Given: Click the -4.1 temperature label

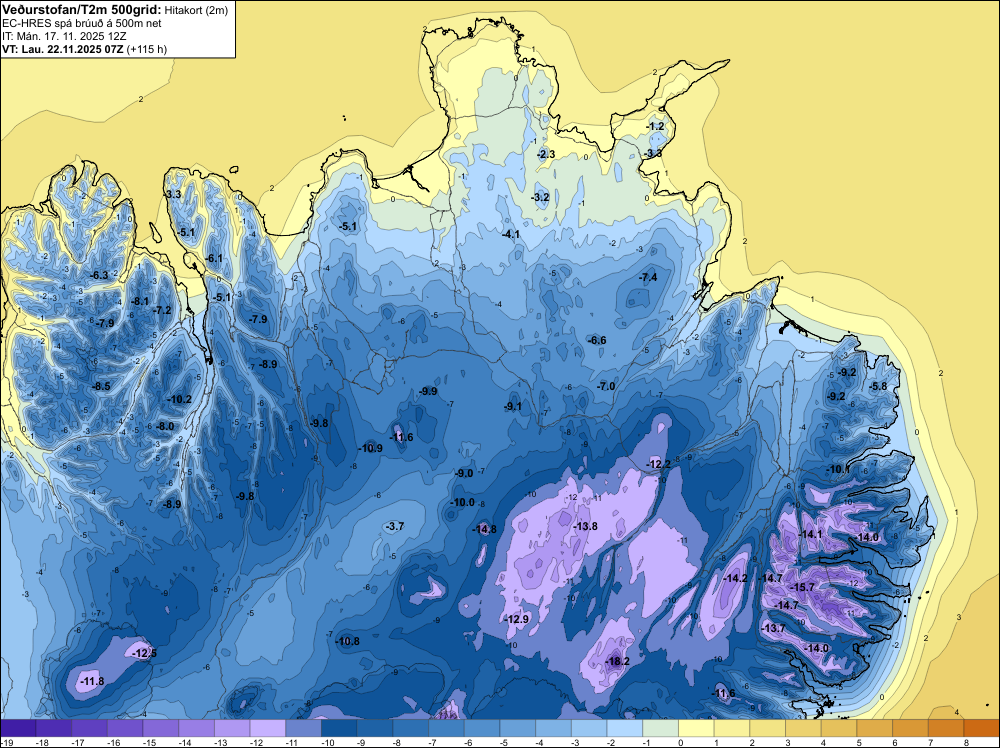Looking at the screenshot, I should 511,234.
